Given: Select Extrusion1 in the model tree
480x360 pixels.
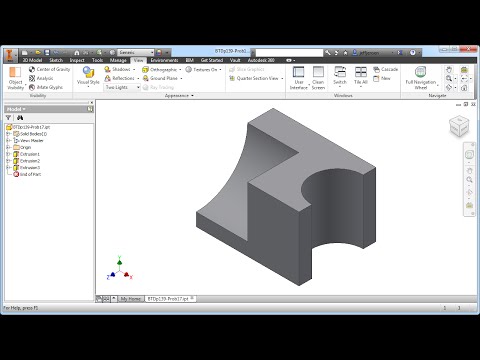Looking at the screenshot, I should tap(27, 154).
